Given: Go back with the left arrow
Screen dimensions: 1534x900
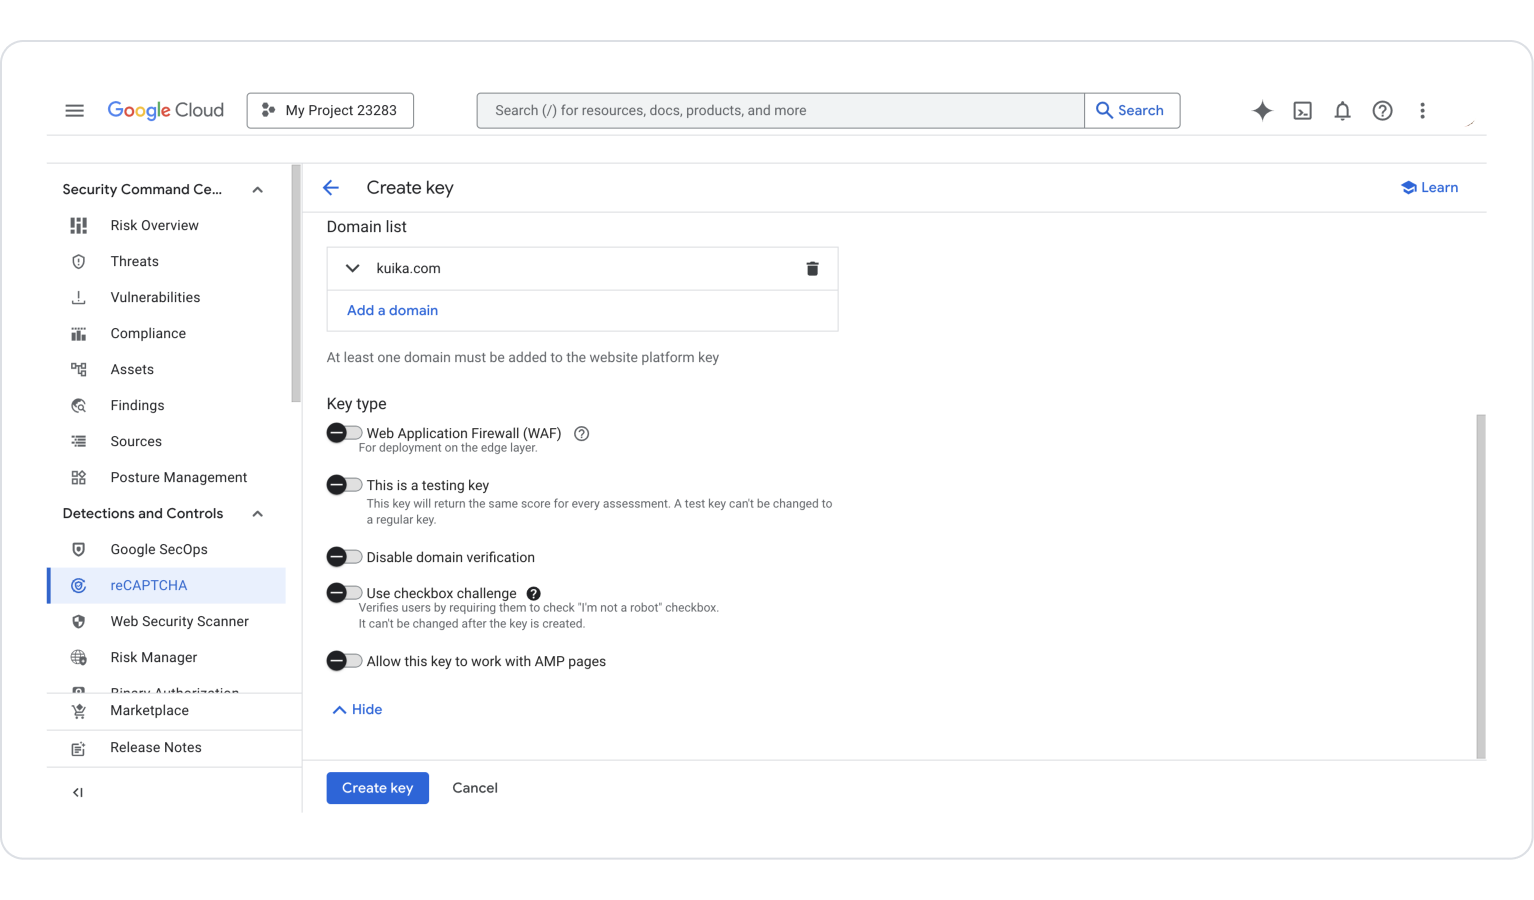Looking at the screenshot, I should click(x=331, y=188).
